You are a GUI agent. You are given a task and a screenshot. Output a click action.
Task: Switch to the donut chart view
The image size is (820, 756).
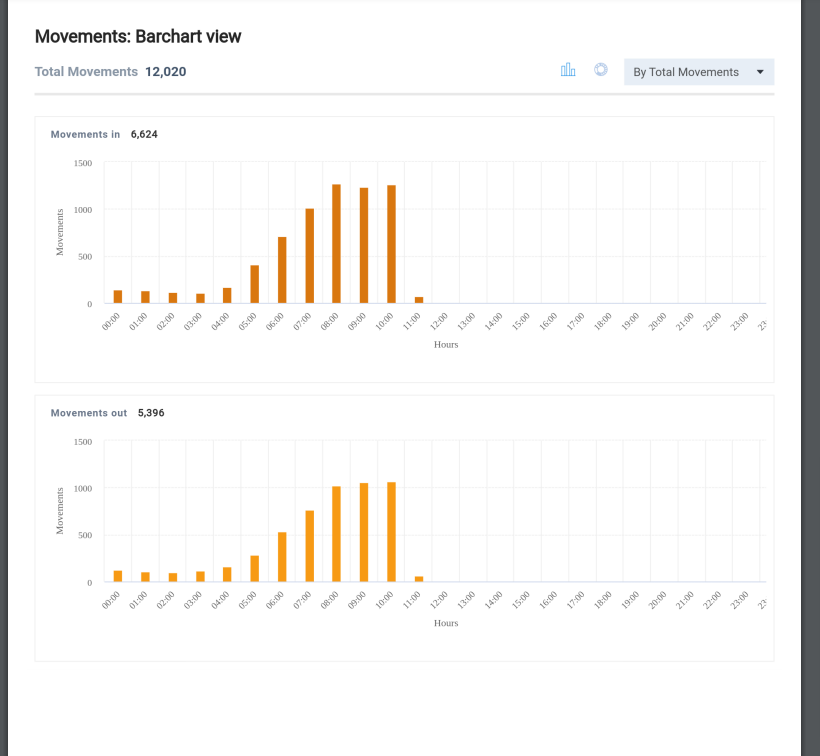pyautogui.click(x=600, y=70)
